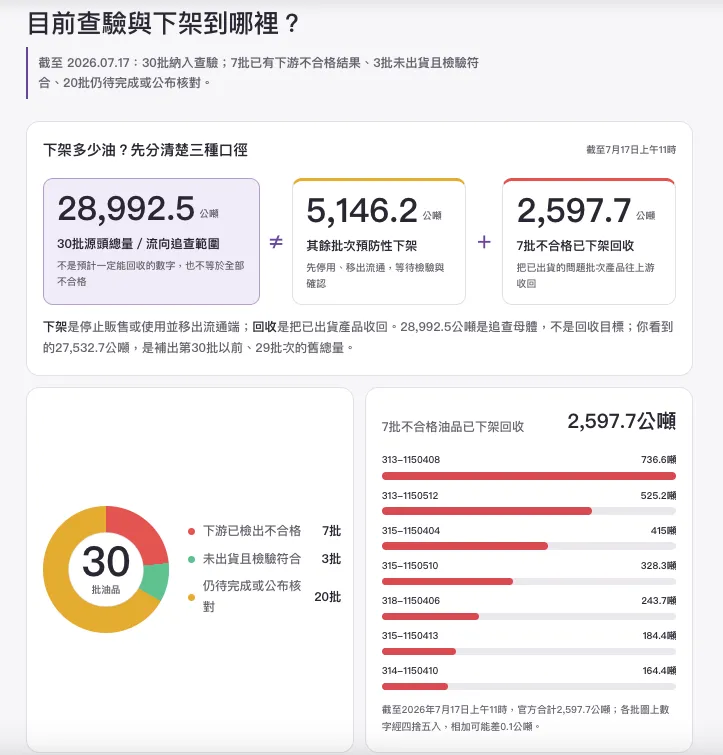
Task: Click the yellow legend dot for 仍待完成或公布核對
Action: 191,598
